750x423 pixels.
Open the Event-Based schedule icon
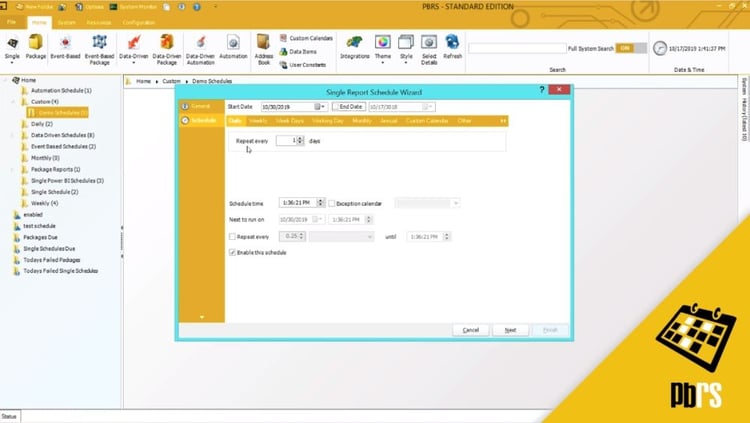pyautogui.click(x=66, y=47)
